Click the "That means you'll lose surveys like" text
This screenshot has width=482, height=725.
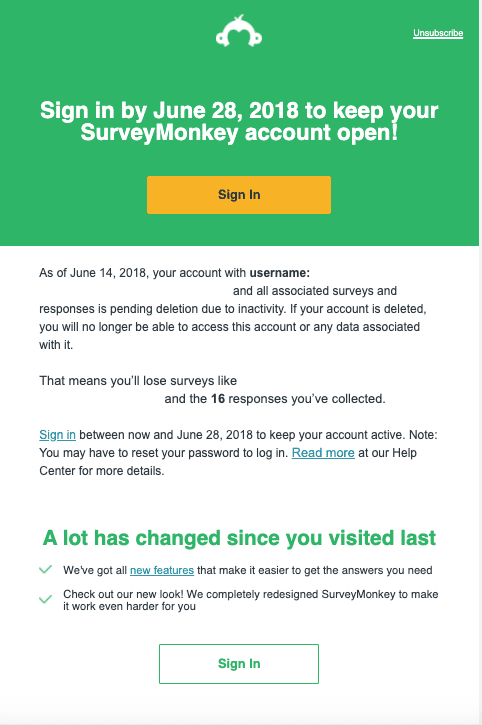coord(138,381)
